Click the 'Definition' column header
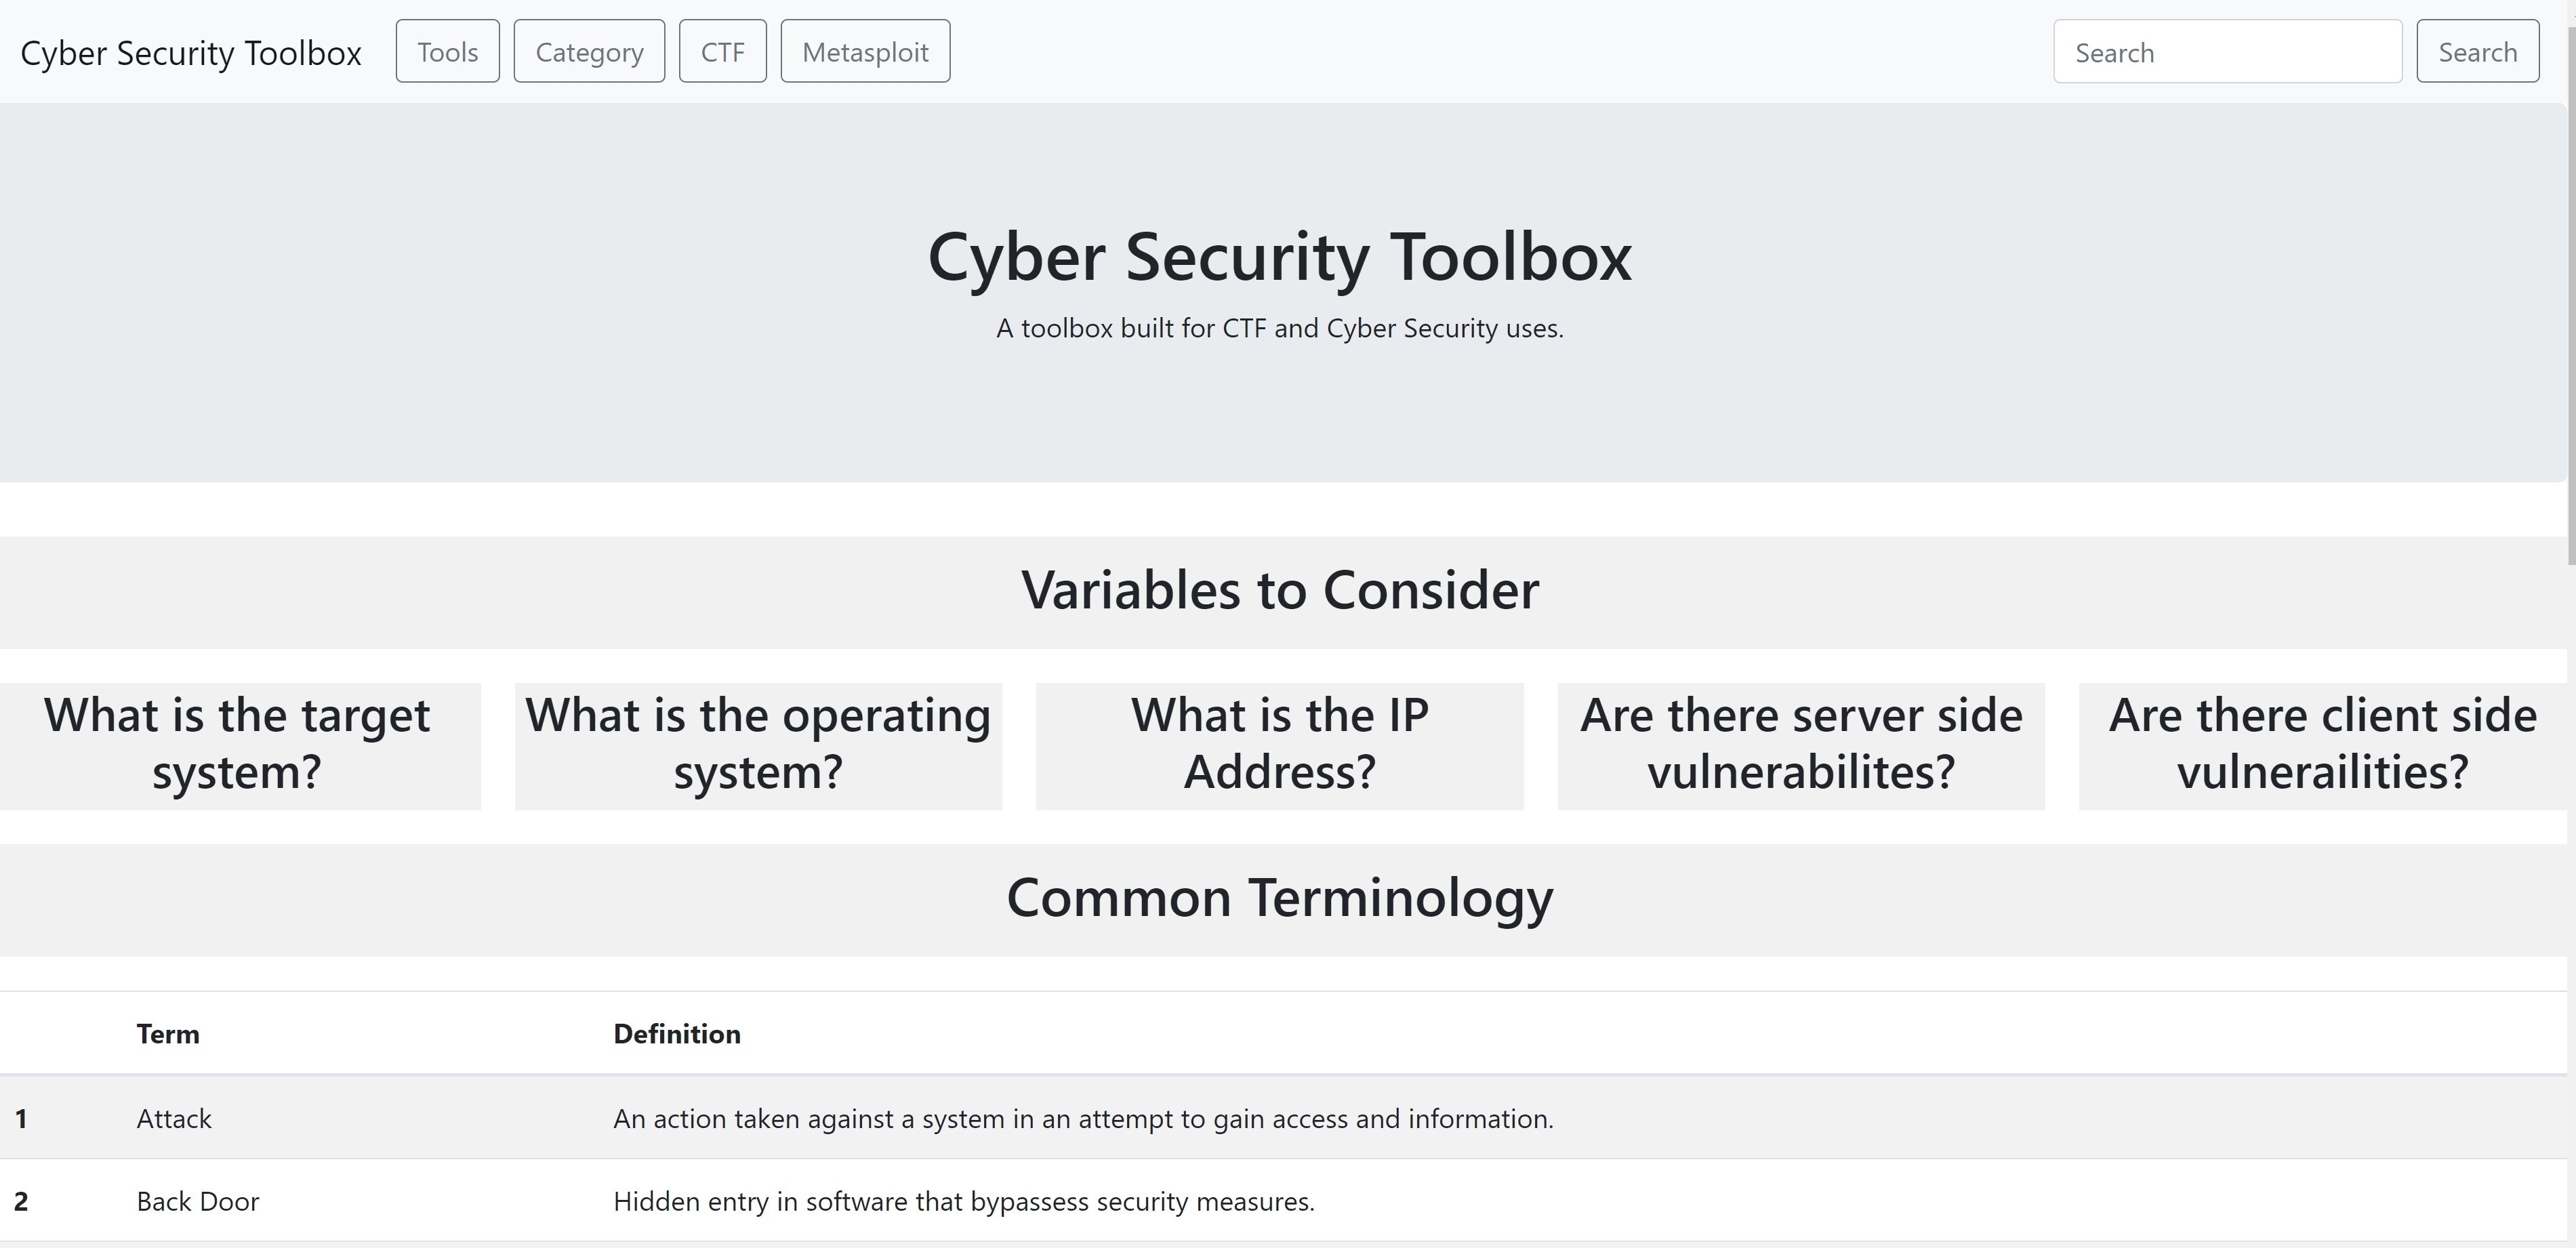Viewport: 2576px width, 1248px height. pos(677,1034)
